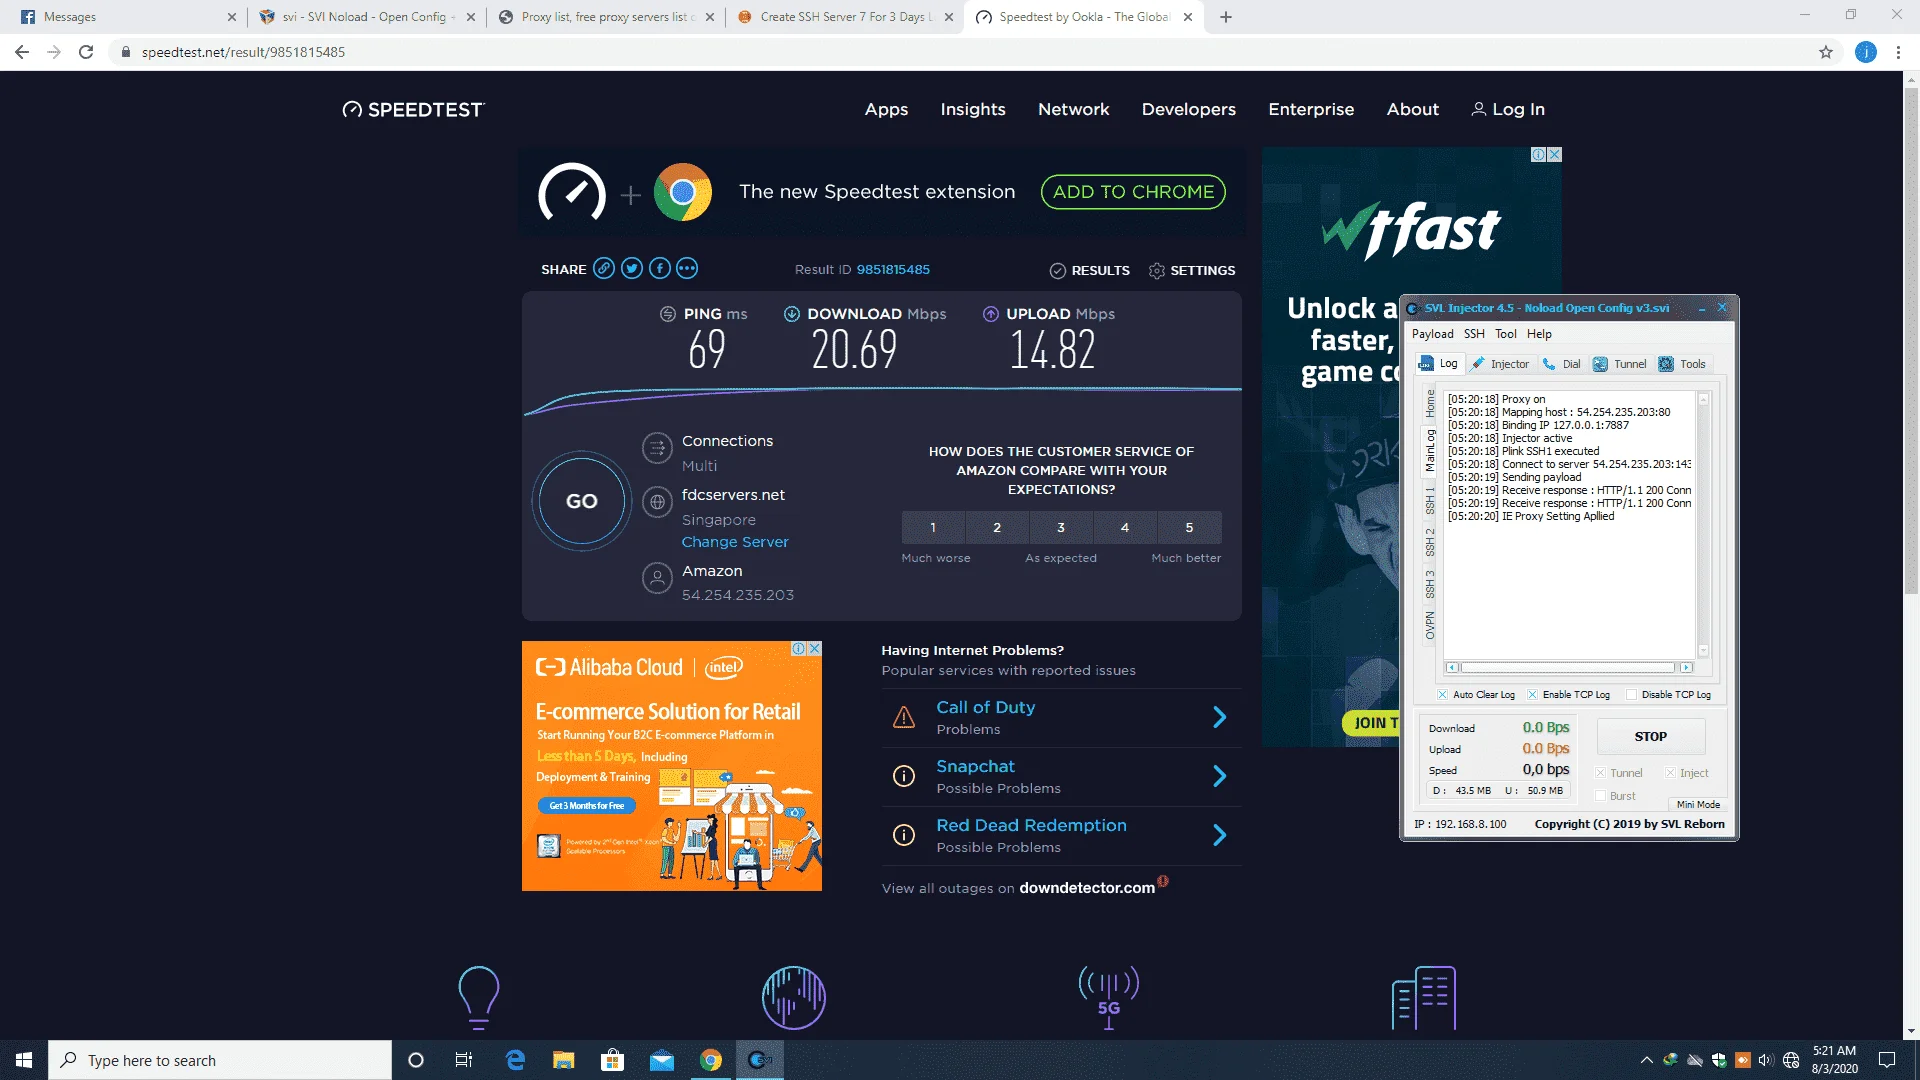1920x1080 pixels.
Task: Click the user icon beside Amazon
Action: [657, 578]
